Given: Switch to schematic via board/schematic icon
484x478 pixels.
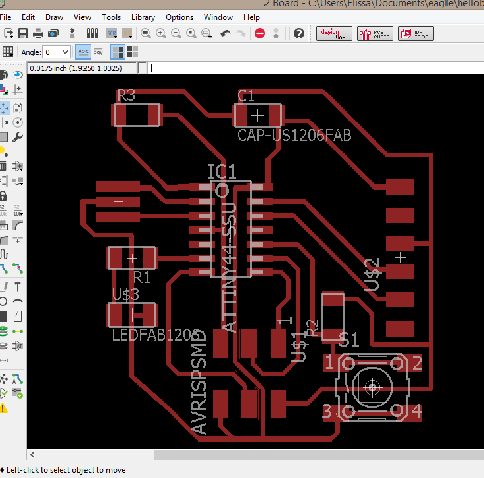Looking at the screenshot, I should [72, 33].
